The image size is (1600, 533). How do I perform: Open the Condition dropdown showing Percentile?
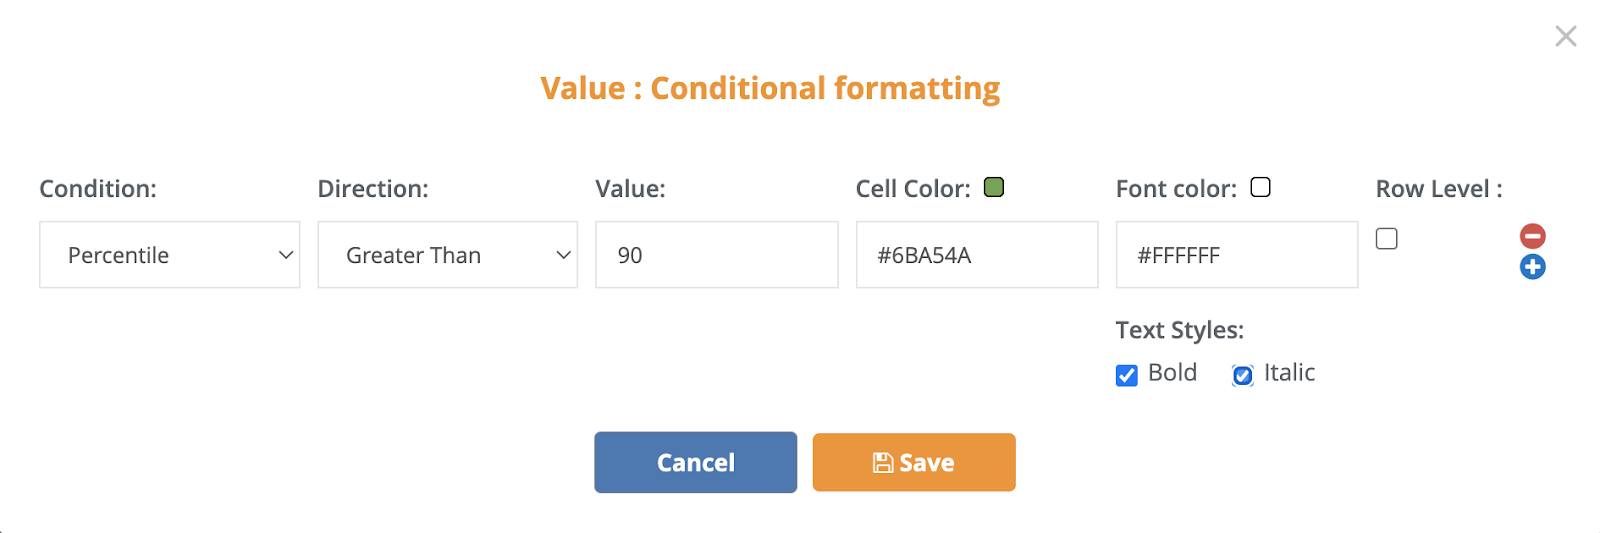tap(170, 255)
